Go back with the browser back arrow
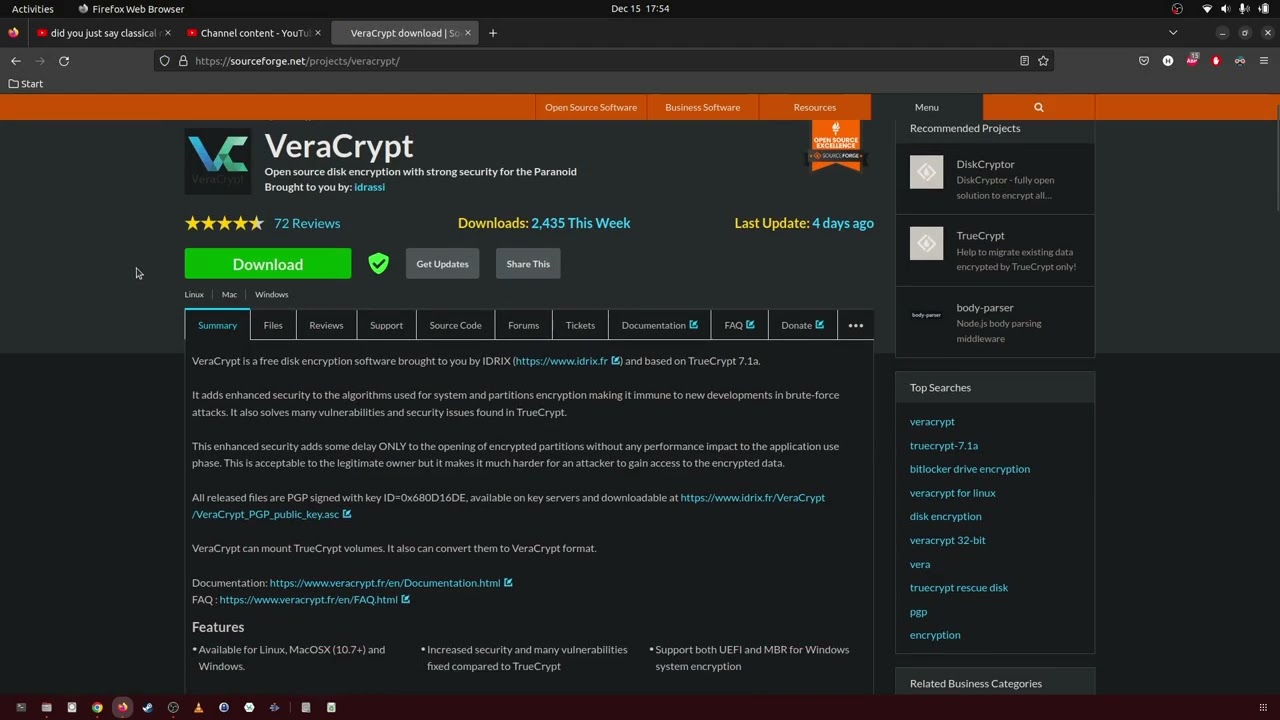The height and width of the screenshot is (720, 1280). 16,61
